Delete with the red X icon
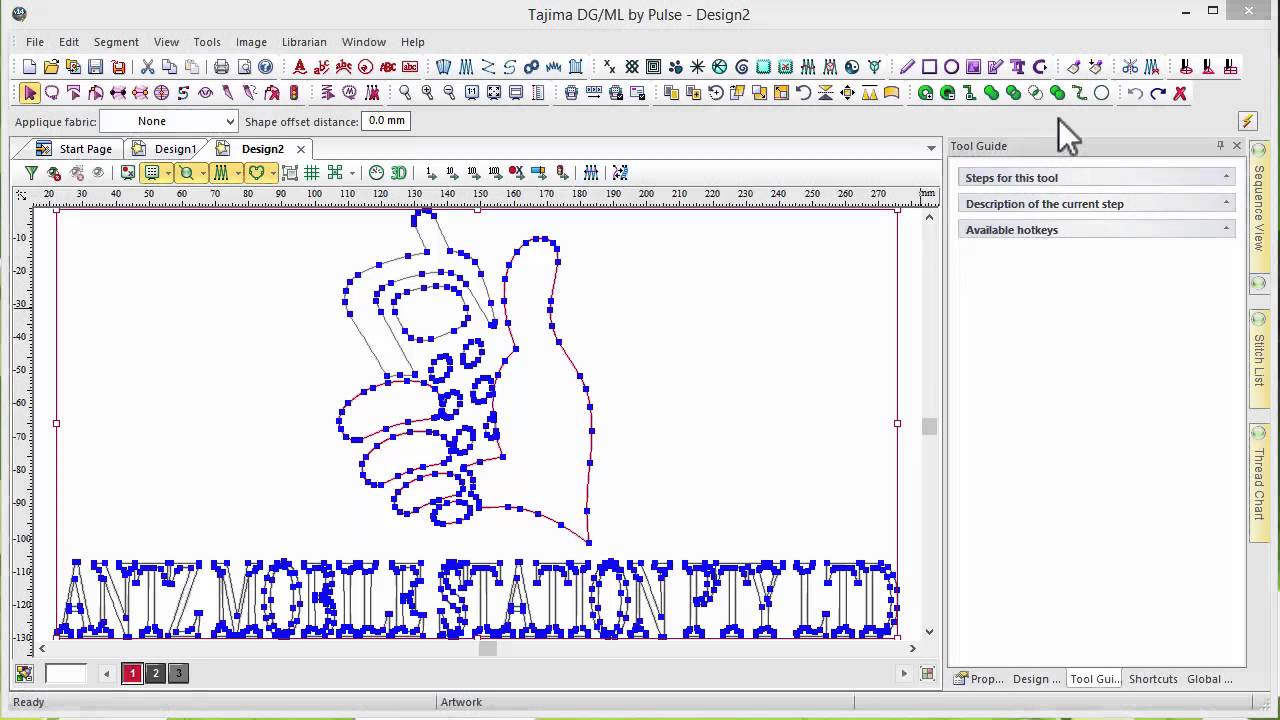 click(1180, 93)
